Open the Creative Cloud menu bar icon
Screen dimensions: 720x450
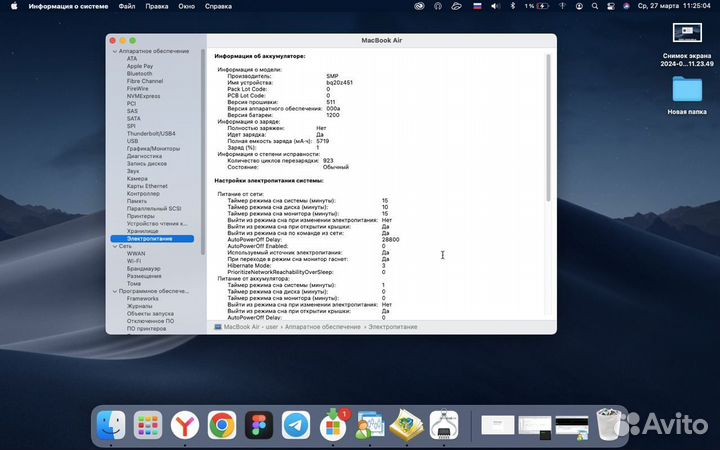click(419, 6)
